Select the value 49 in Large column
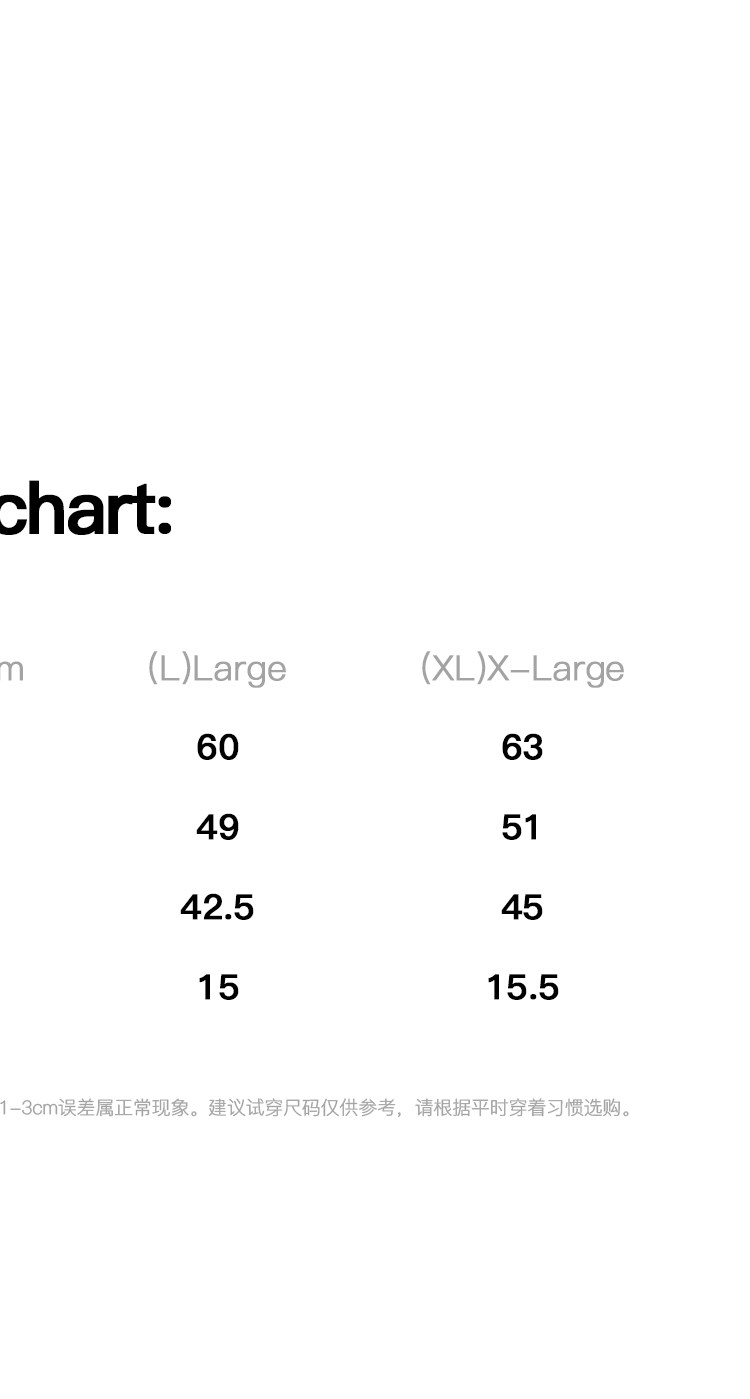This screenshot has width=750, height=1399. (x=217, y=827)
